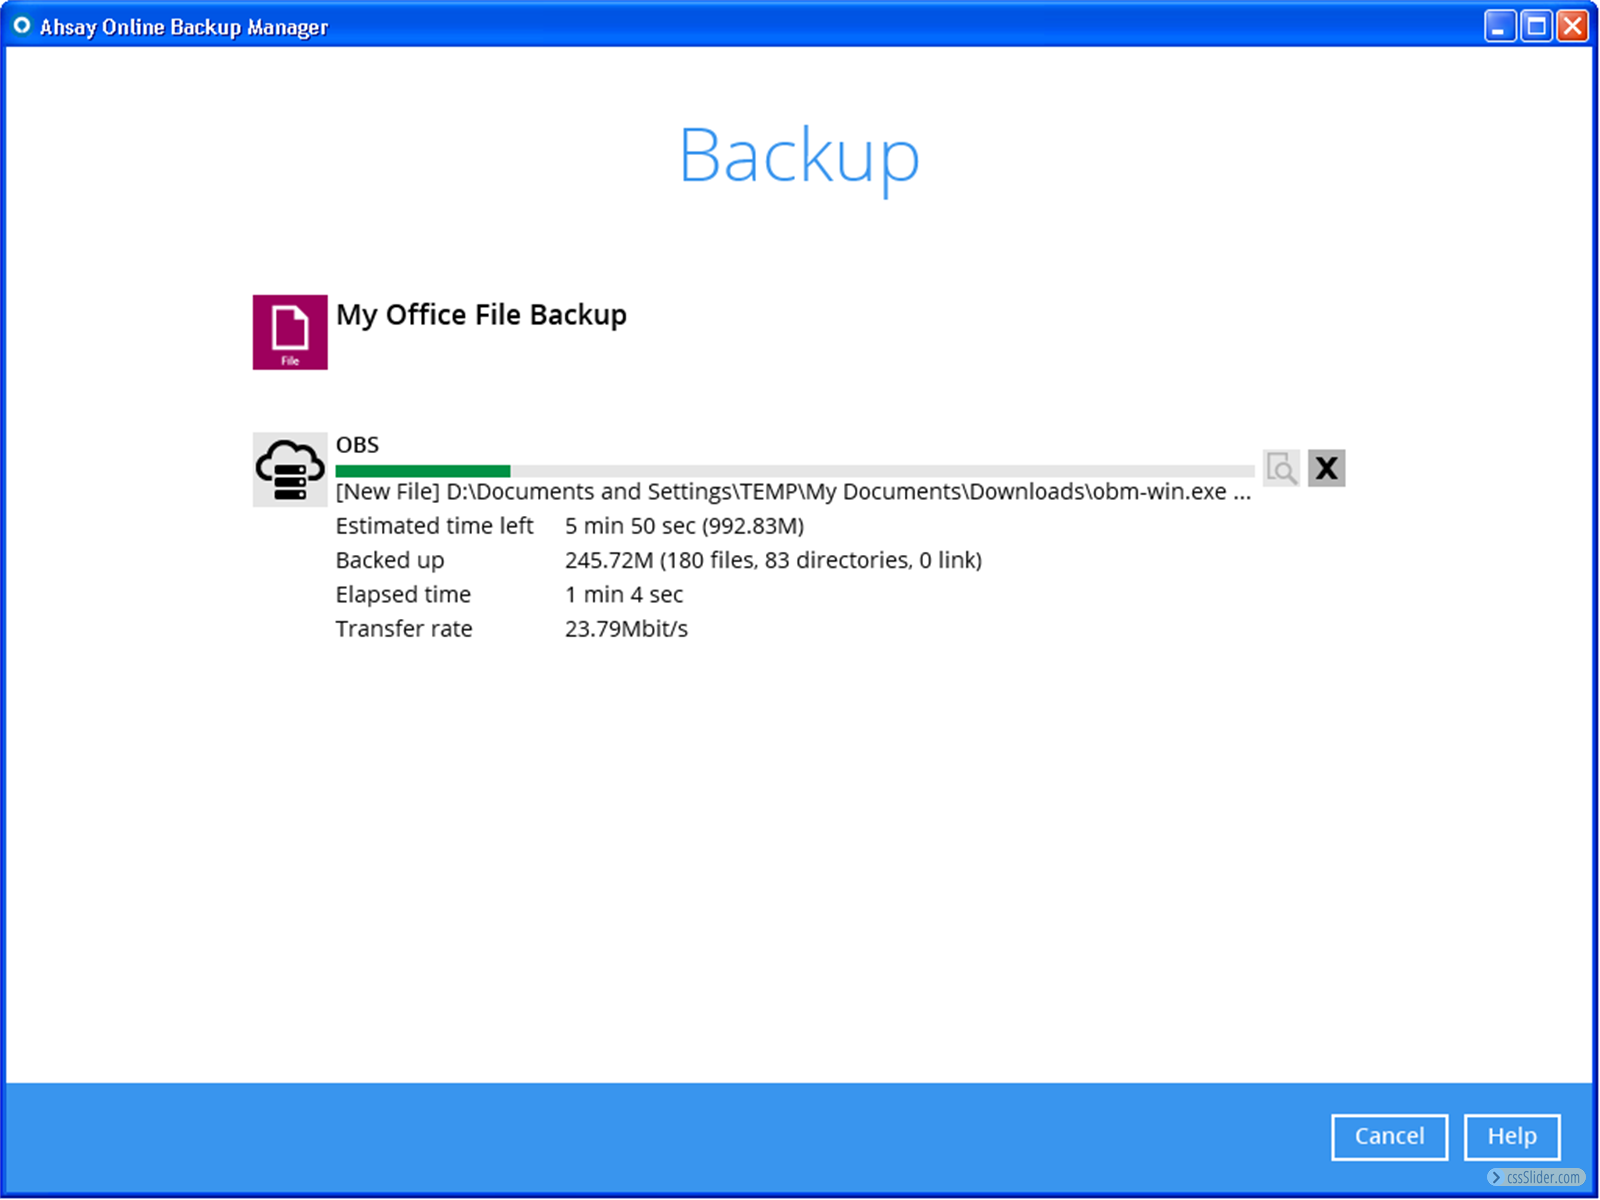Click the Backed up label

pyautogui.click(x=390, y=561)
